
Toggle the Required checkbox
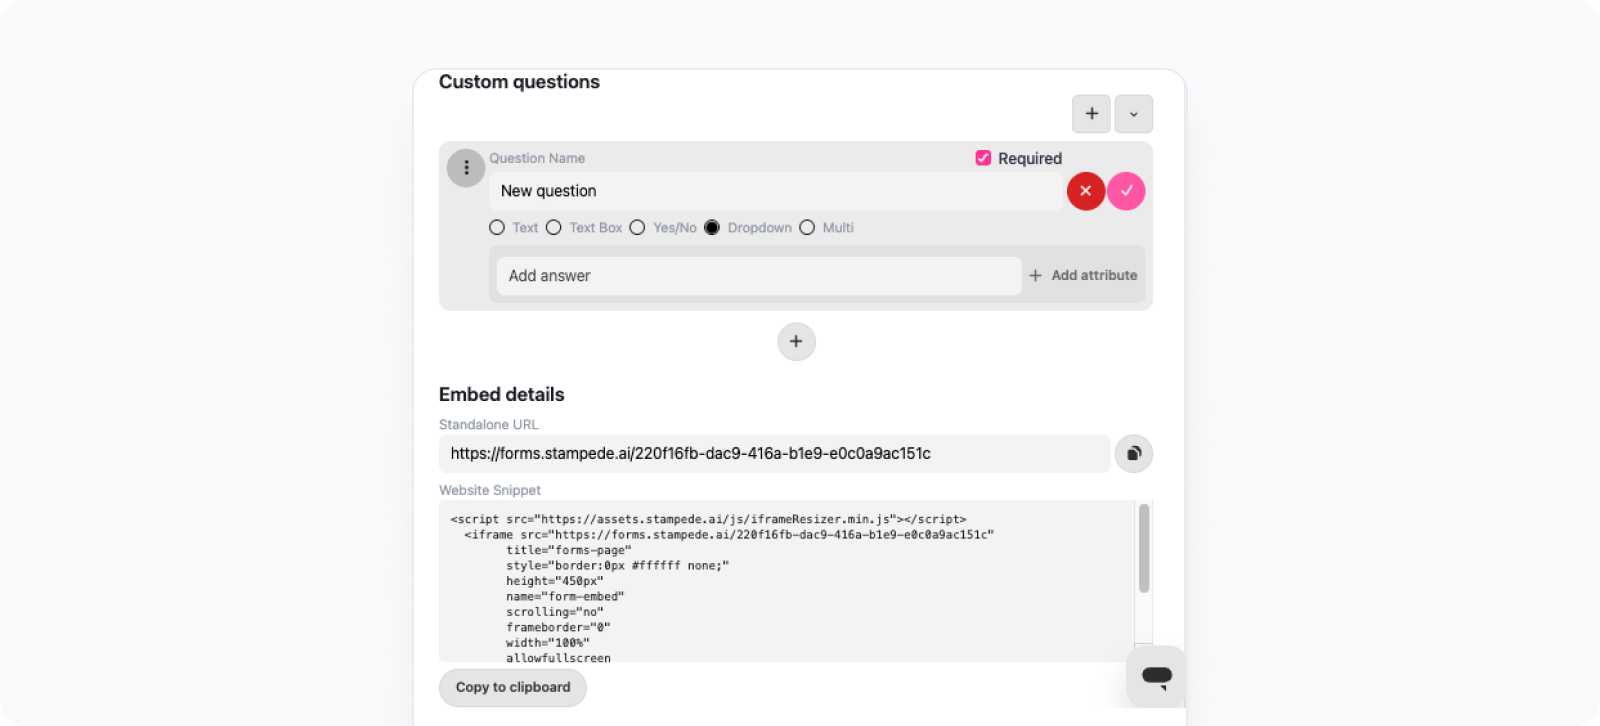tap(983, 158)
